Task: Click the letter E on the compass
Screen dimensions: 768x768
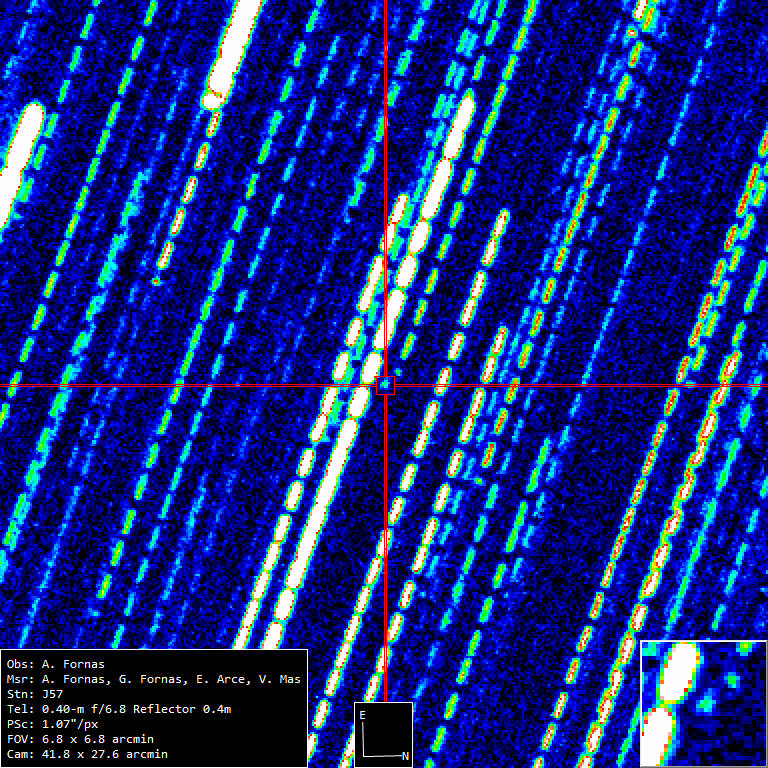Action: tap(363, 715)
